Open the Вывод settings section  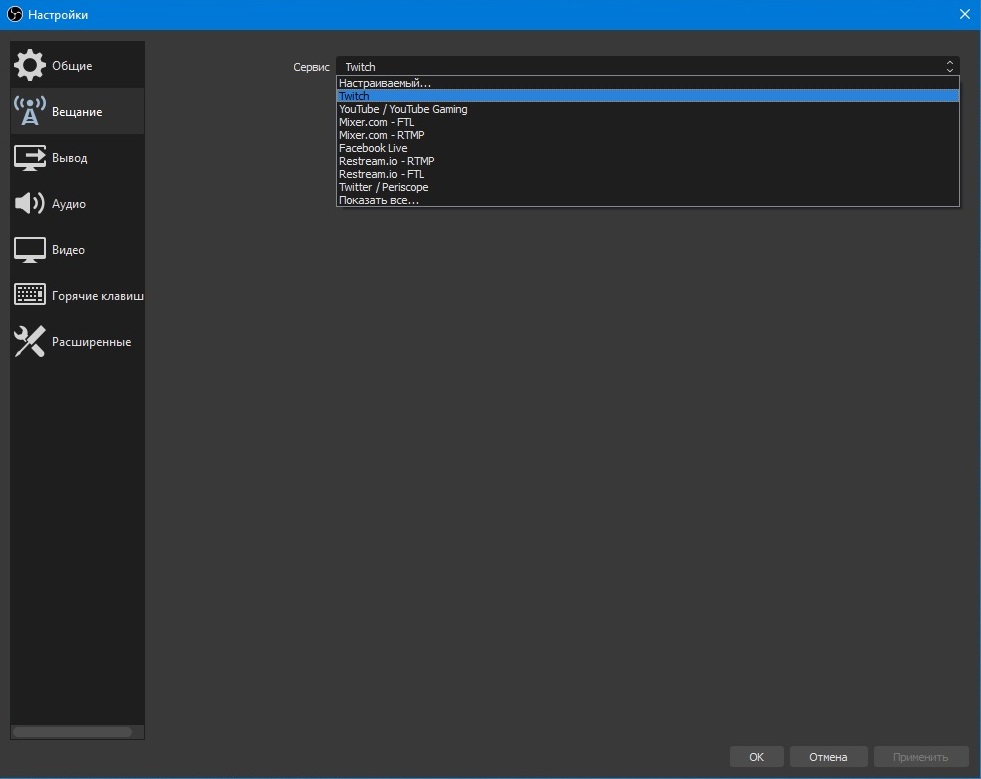[77, 158]
